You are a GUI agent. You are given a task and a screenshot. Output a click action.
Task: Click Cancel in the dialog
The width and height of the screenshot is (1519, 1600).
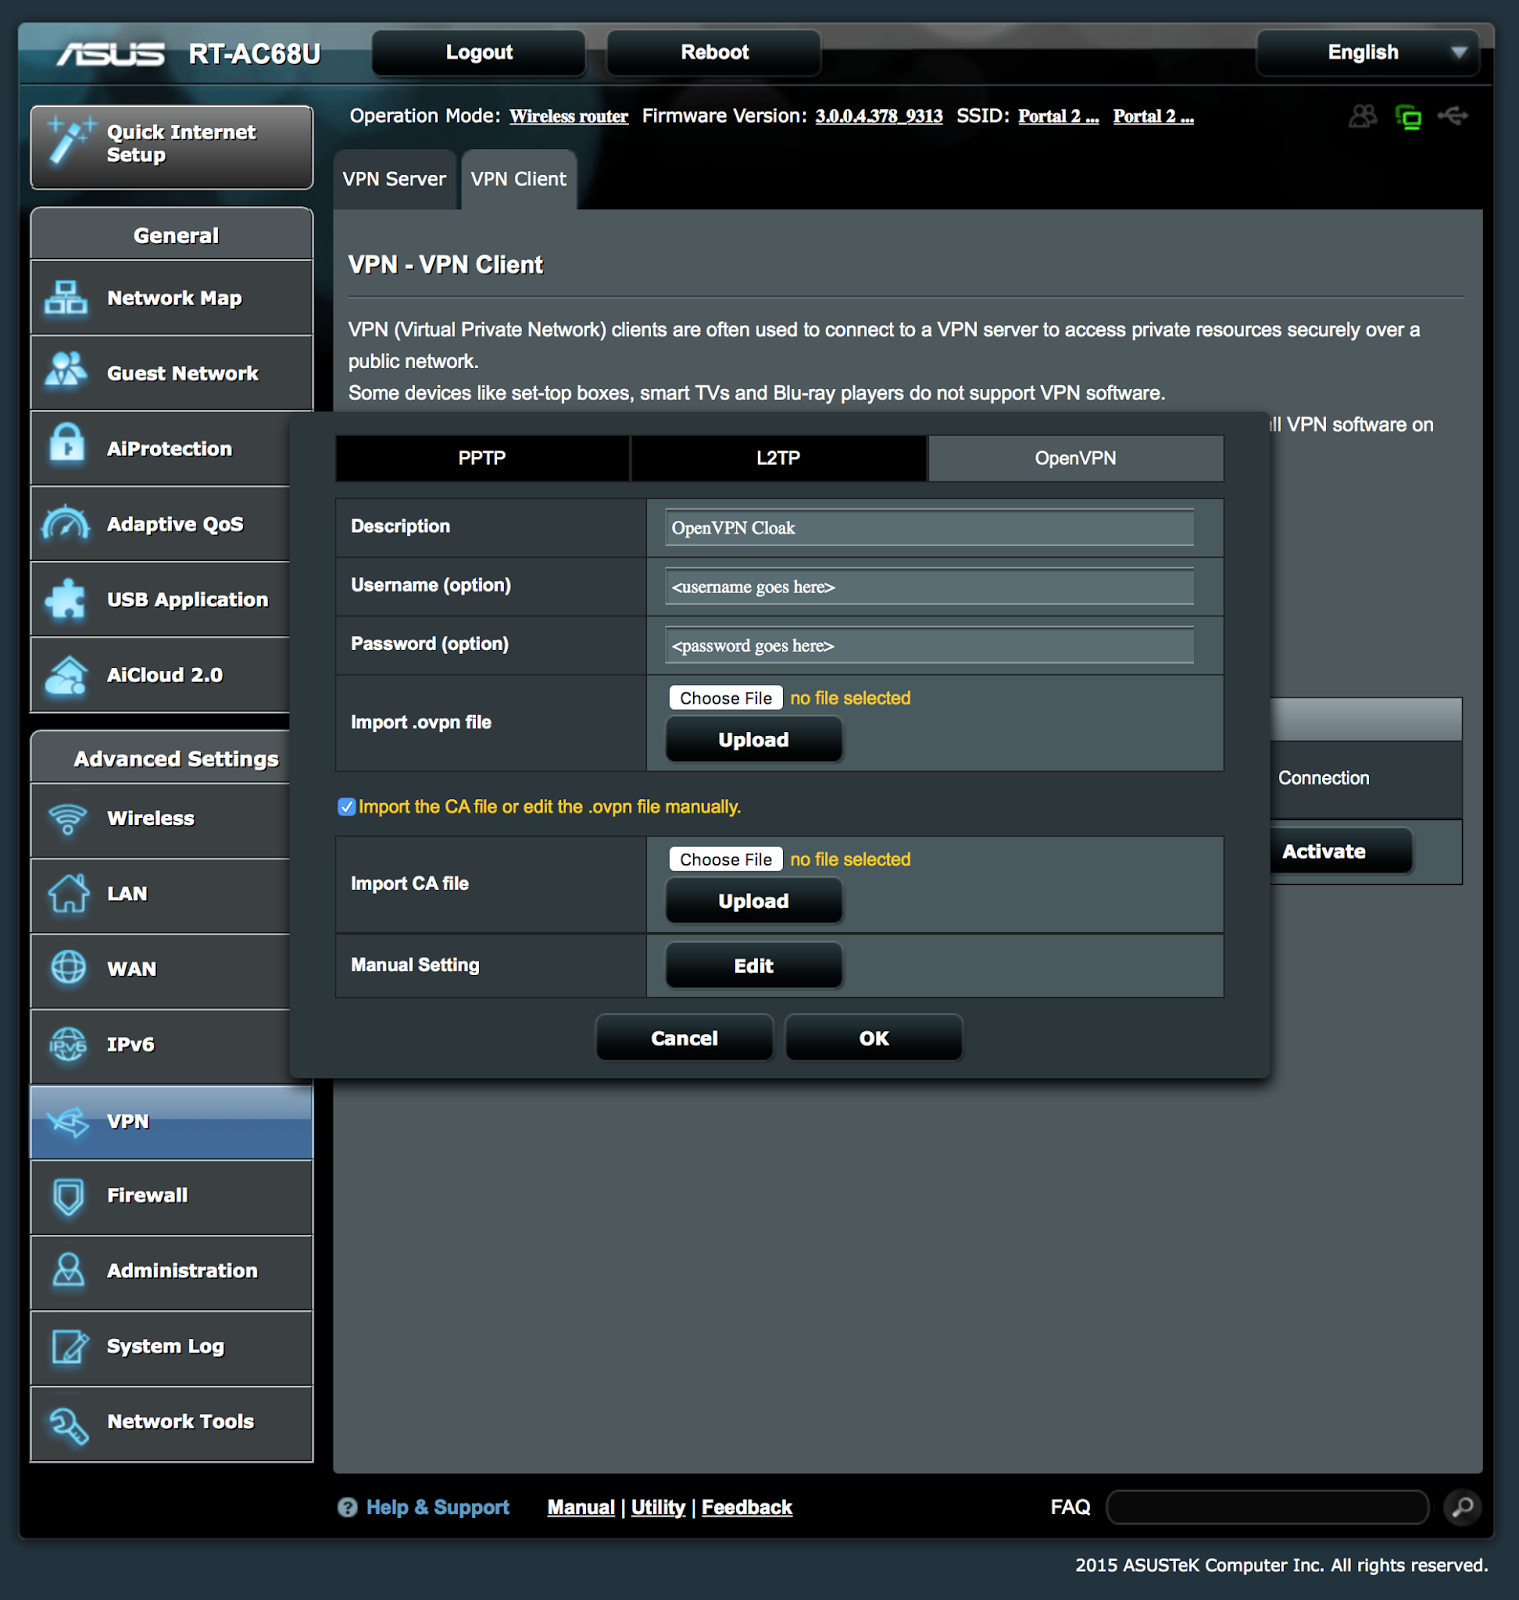[x=684, y=1038]
